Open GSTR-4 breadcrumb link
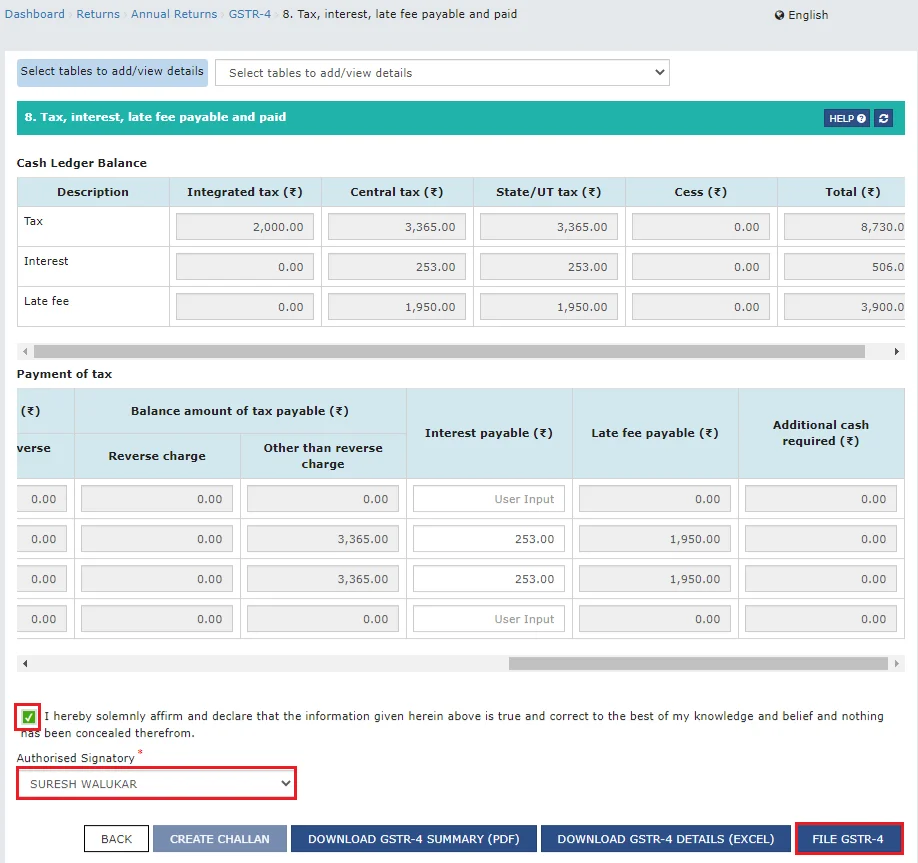This screenshot has height=863, width=918. [x=249, y=14]
